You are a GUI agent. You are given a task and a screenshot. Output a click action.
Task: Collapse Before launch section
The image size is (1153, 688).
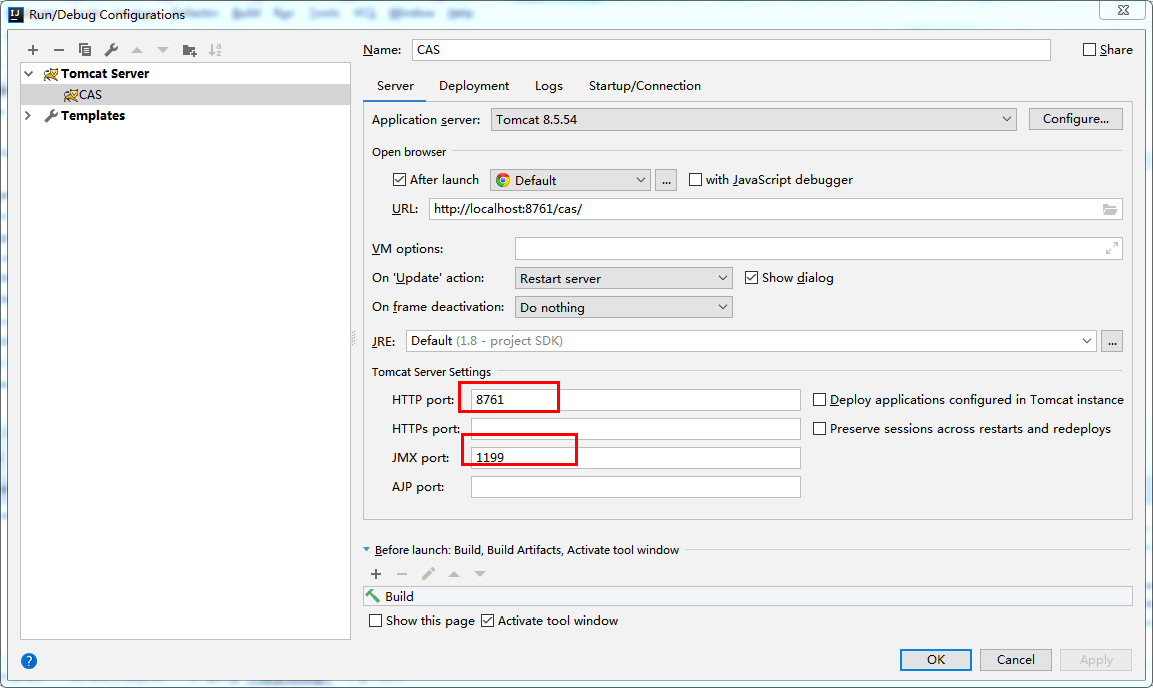(366, 549)
